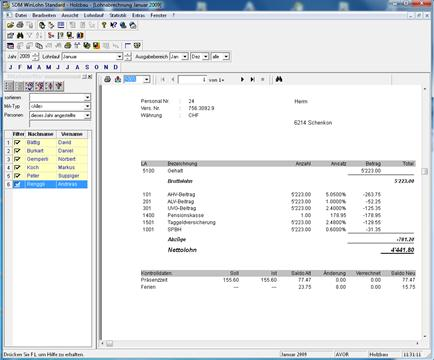434x360 pixels.
Task: Click the printer icon in top toolbar
Action: [x=20, y=25]
